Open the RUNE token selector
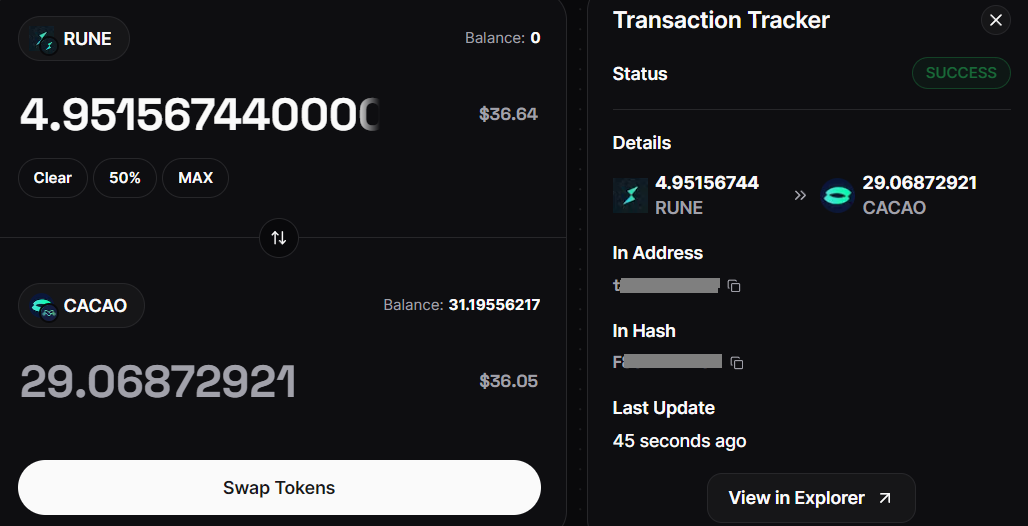The width and height of the screenshot is (1028, 526). [73, 39]
